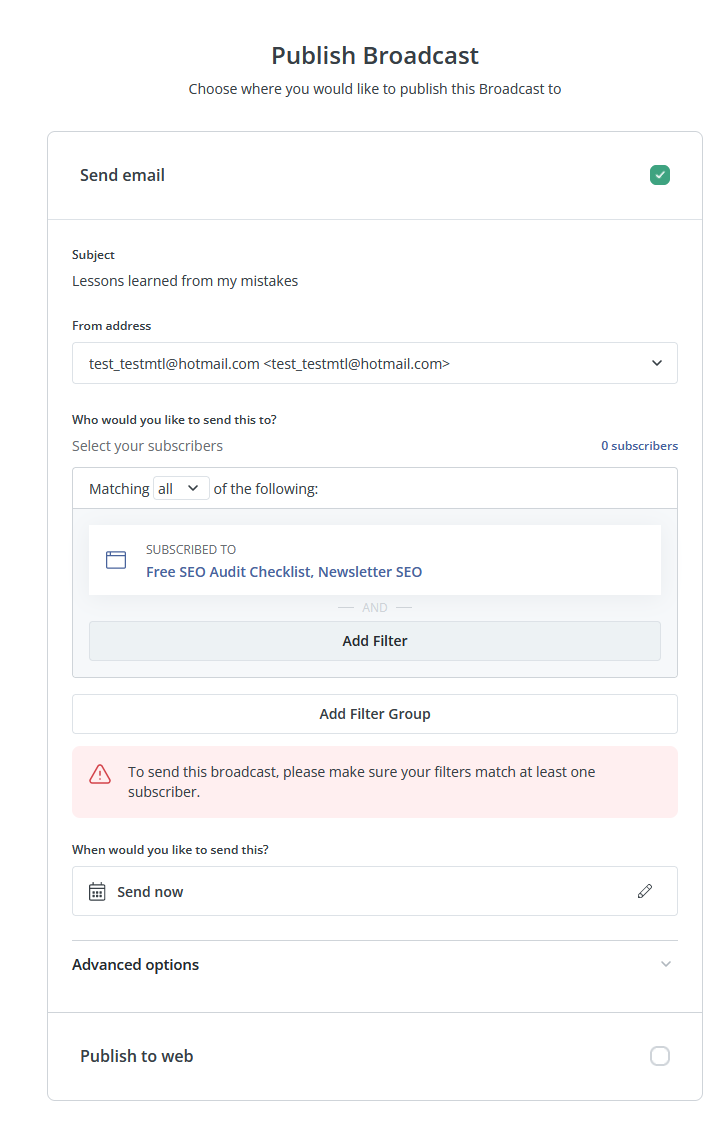This screenshot has width=724, height=1126.
Task: Open the Matching all dropdown
Action: [181, 488]
